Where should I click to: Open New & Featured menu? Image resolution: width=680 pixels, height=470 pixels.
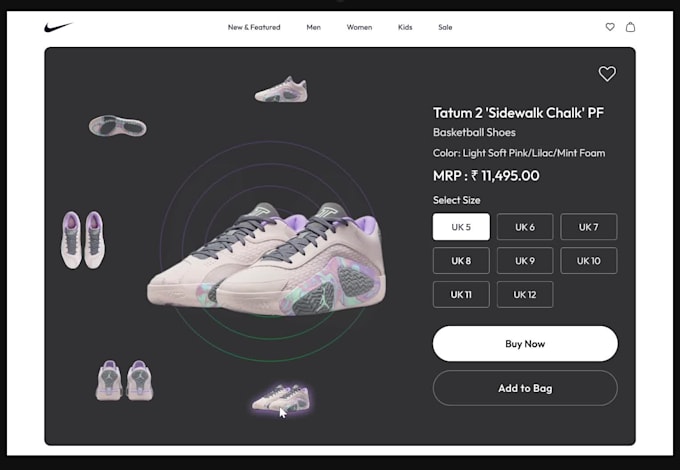point(254,27)
